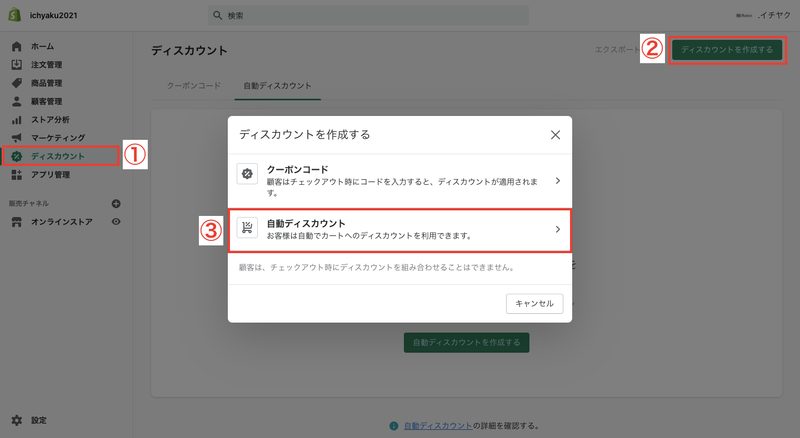This screenshot has width=800, height=438.
Task: Click the ディスカウント badge icon in sidebar
Action: [x=17, y=156]
